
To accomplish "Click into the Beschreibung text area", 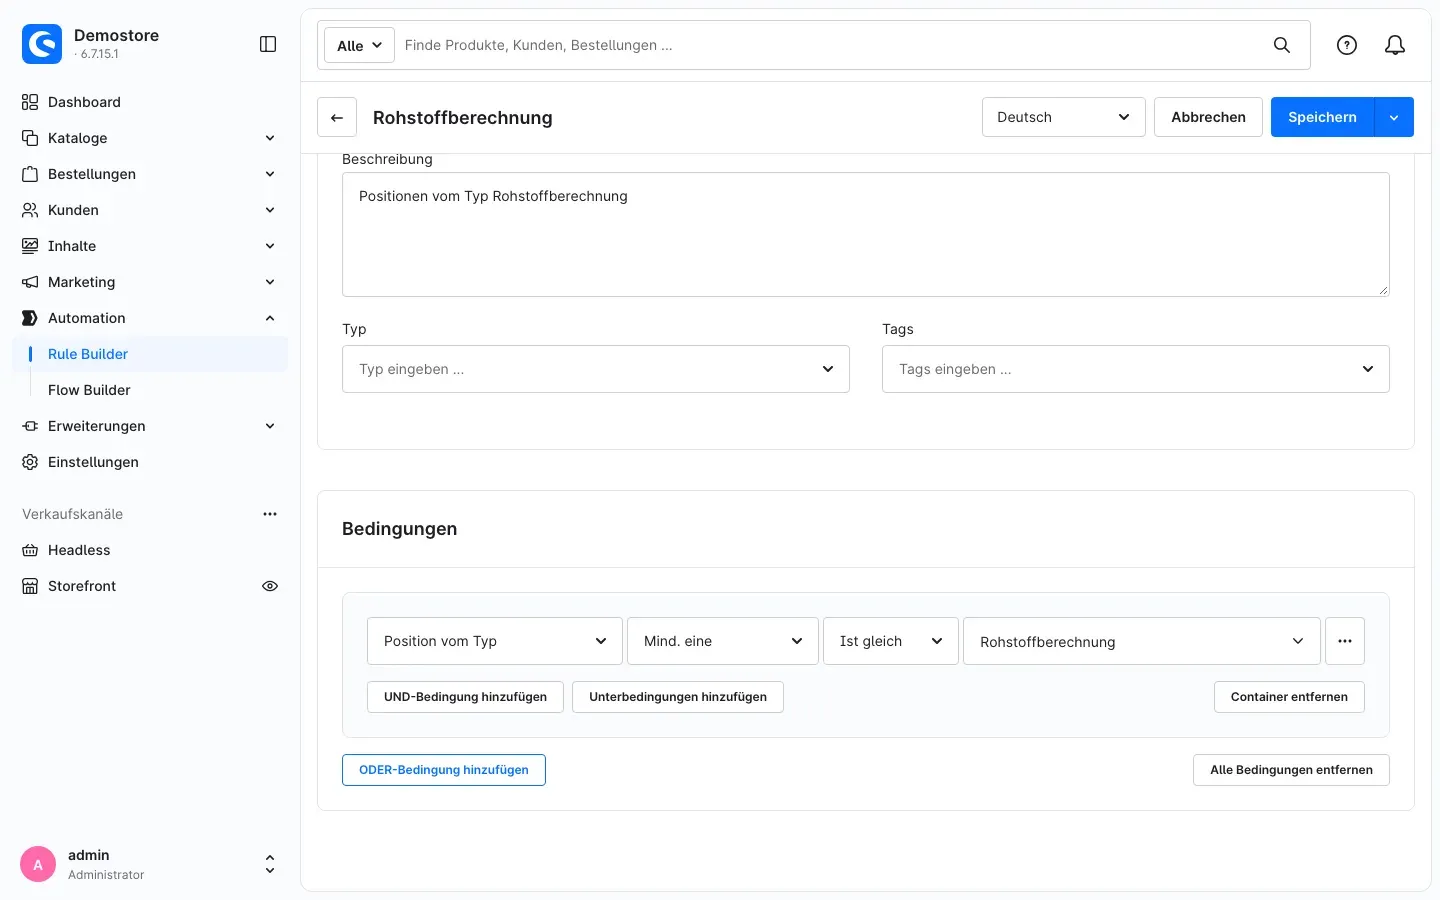I will 866,235.
